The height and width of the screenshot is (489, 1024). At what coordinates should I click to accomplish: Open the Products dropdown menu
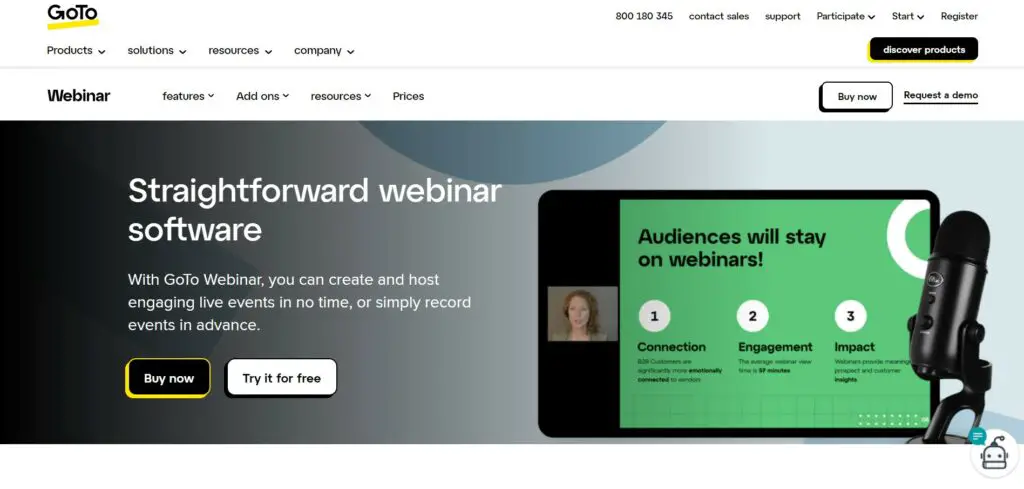click(76, 50)
